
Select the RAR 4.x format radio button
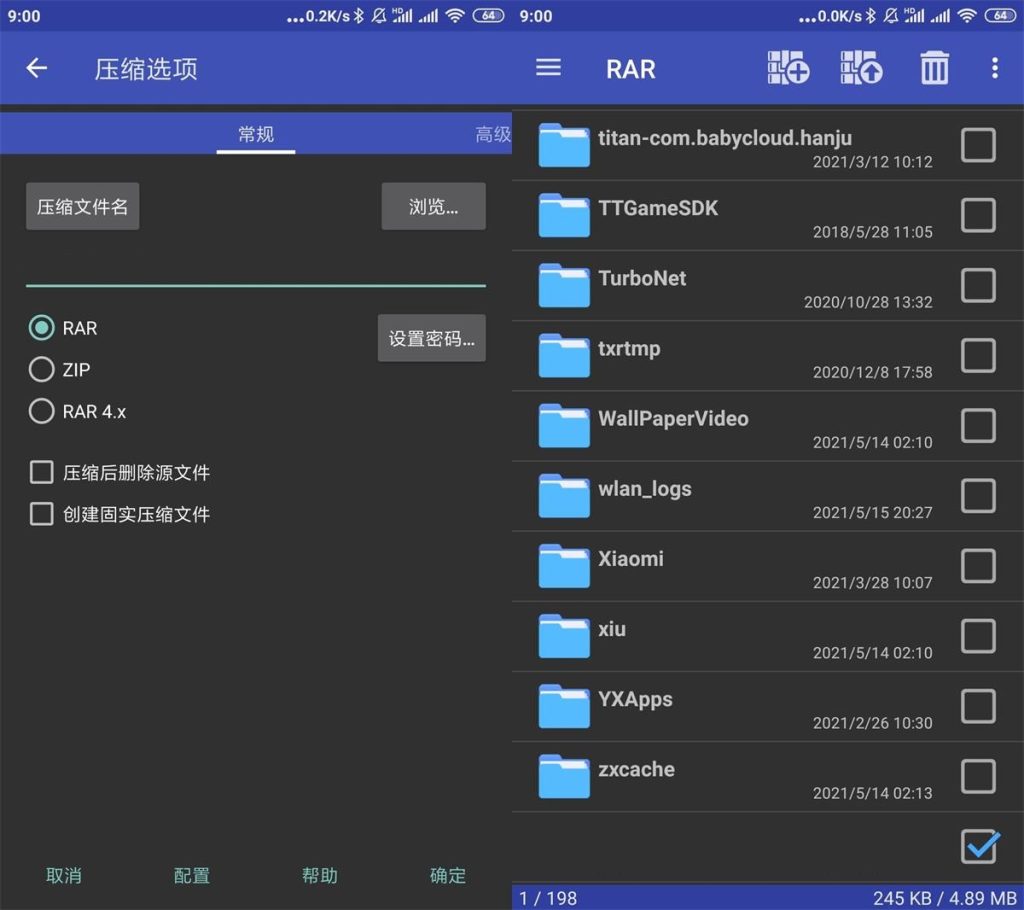coord(41,410)
